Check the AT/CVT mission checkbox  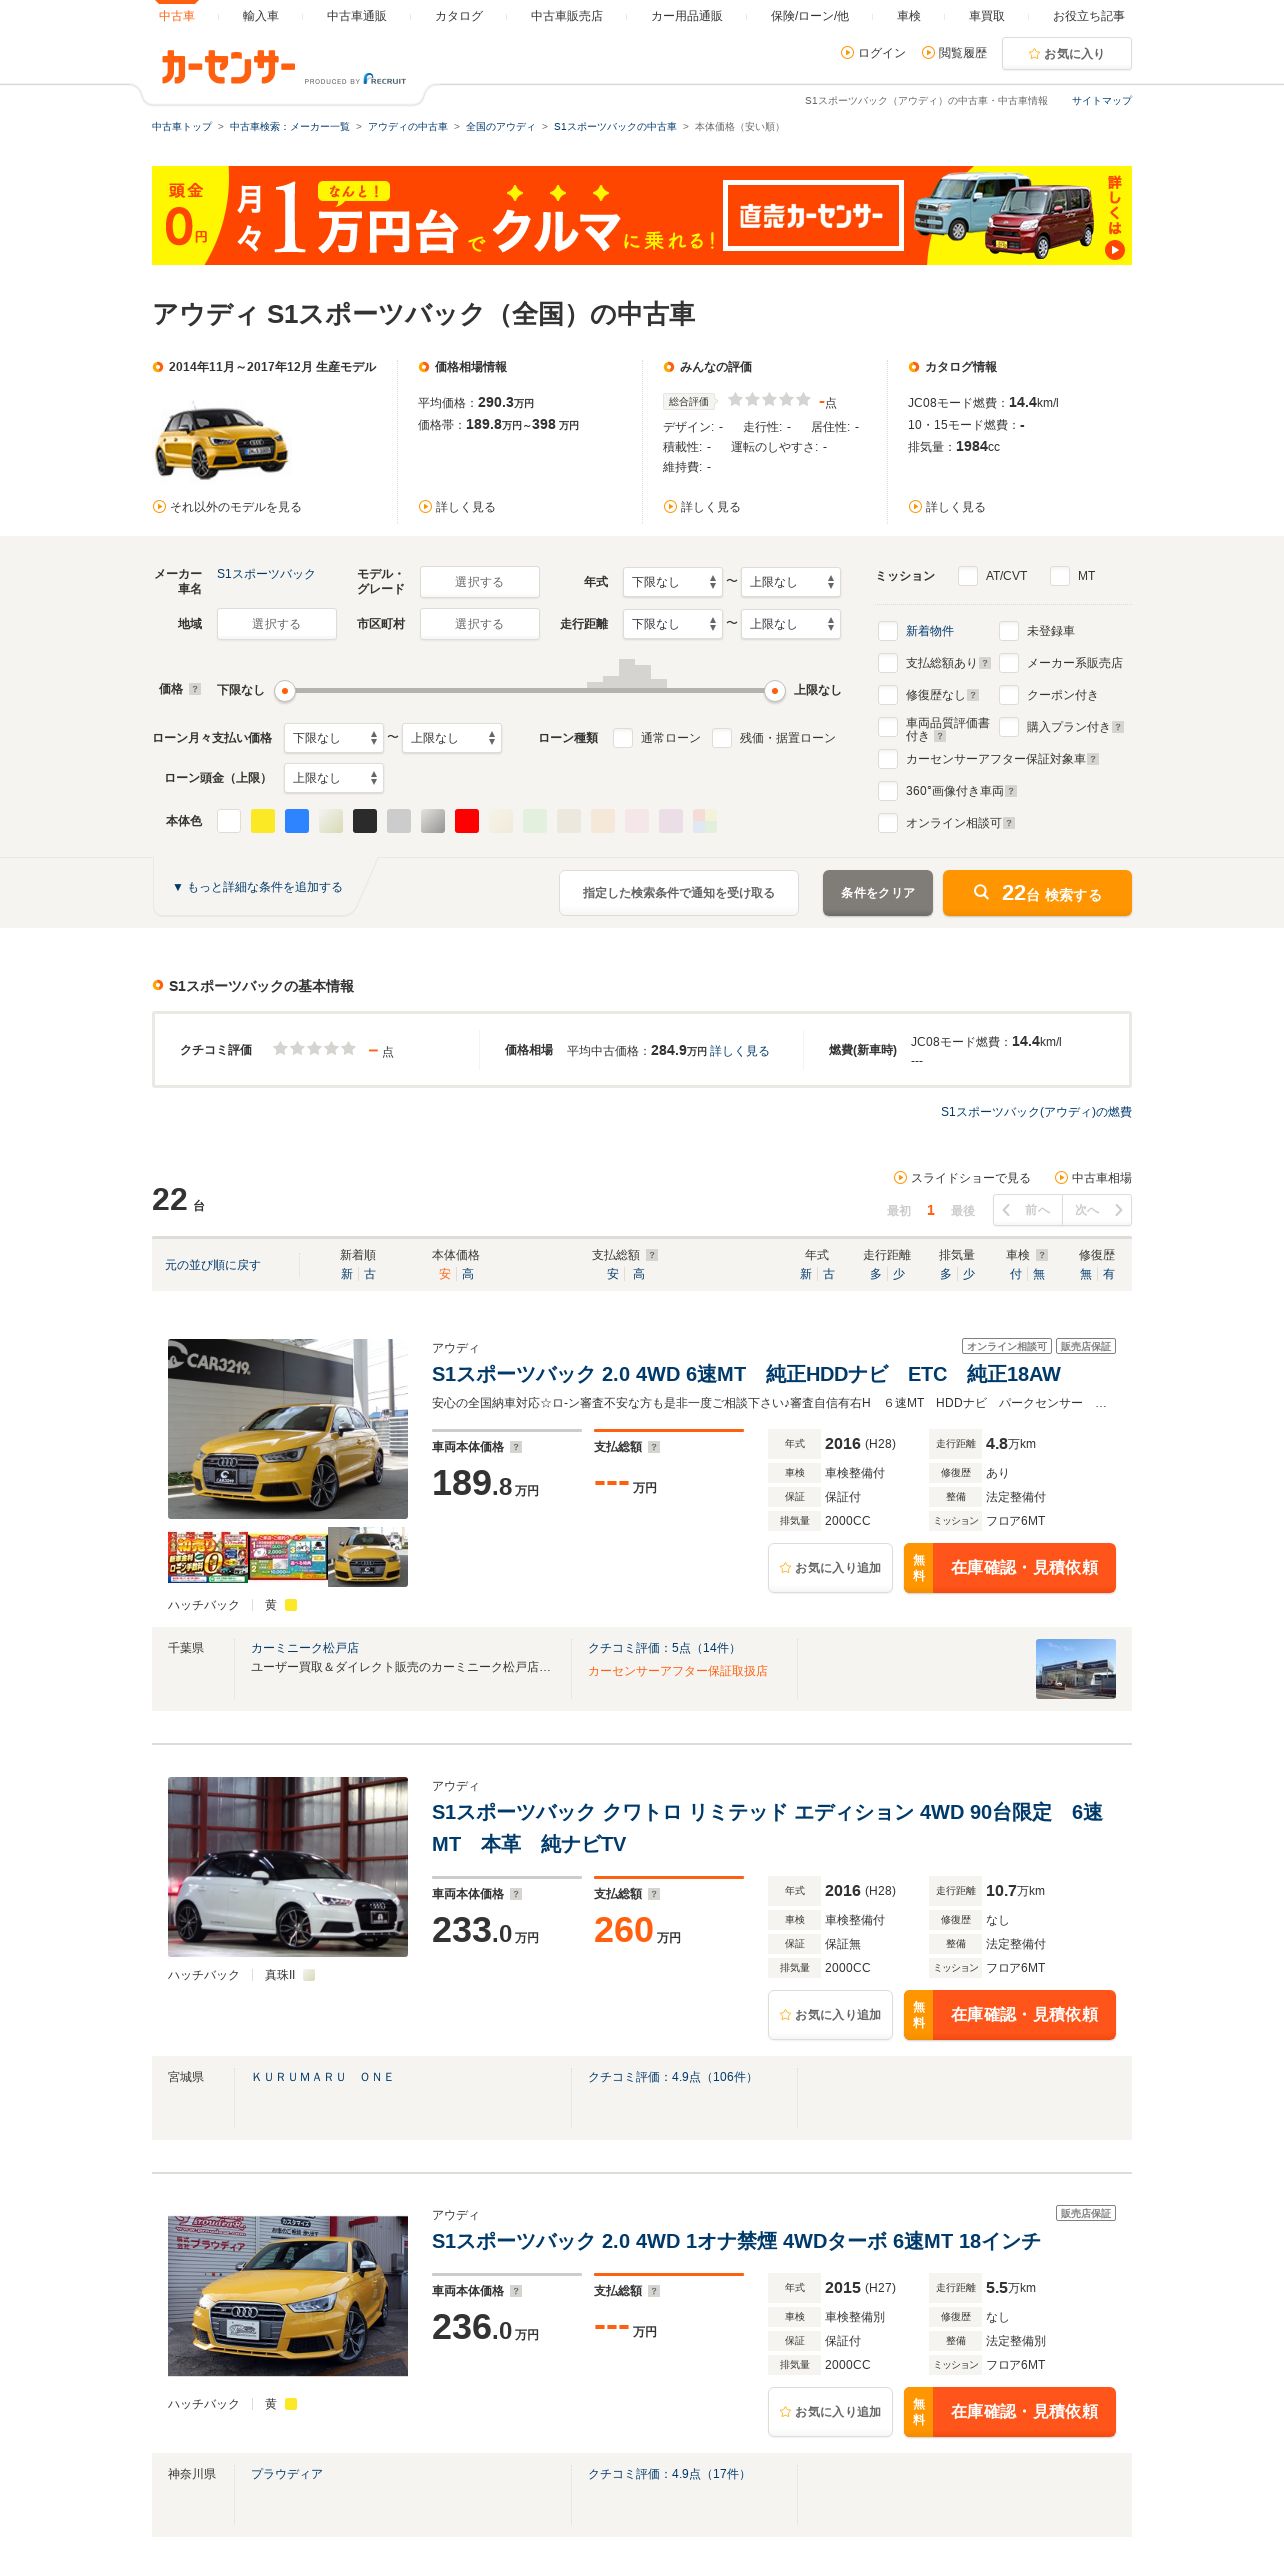click(x=968, y=576)
